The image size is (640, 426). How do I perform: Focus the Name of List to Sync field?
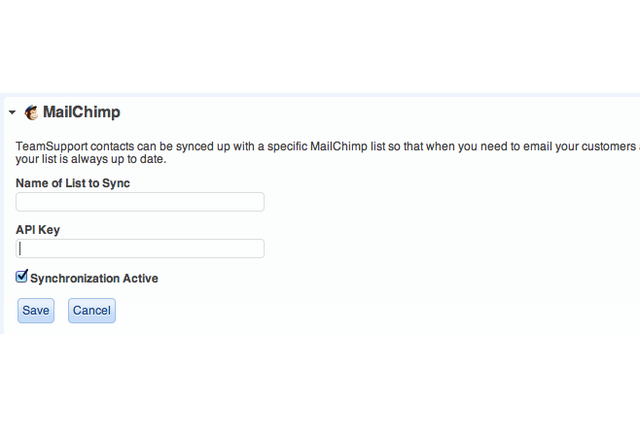click(140, 202)
